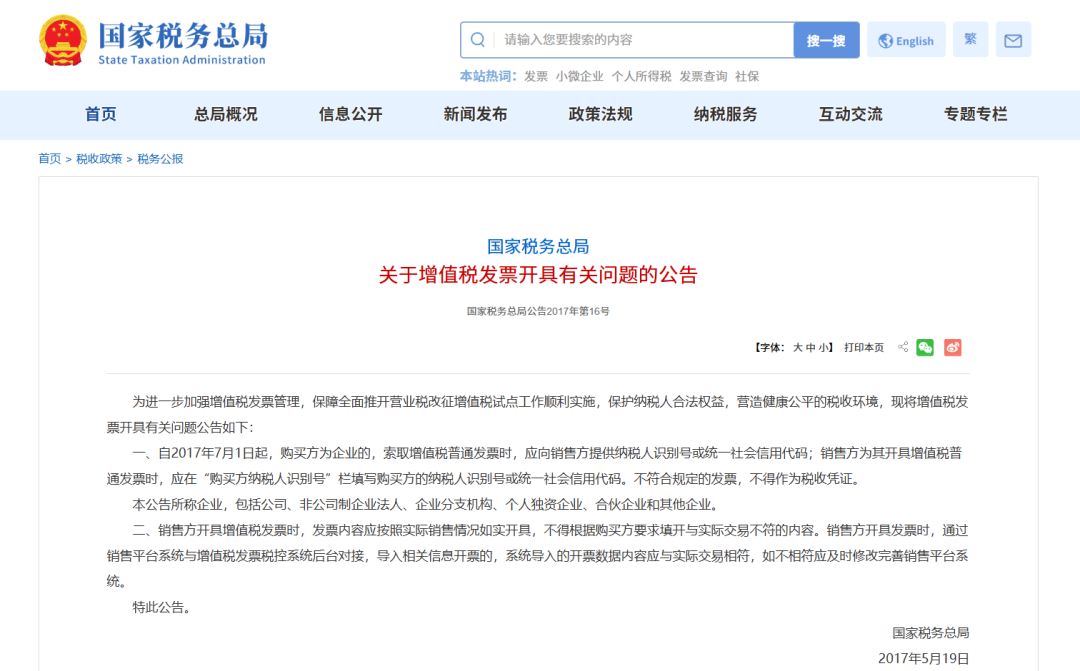Open the share icon next to 打印本页
The height and width of the screenshot is (671, 1080).
(902, 347)
